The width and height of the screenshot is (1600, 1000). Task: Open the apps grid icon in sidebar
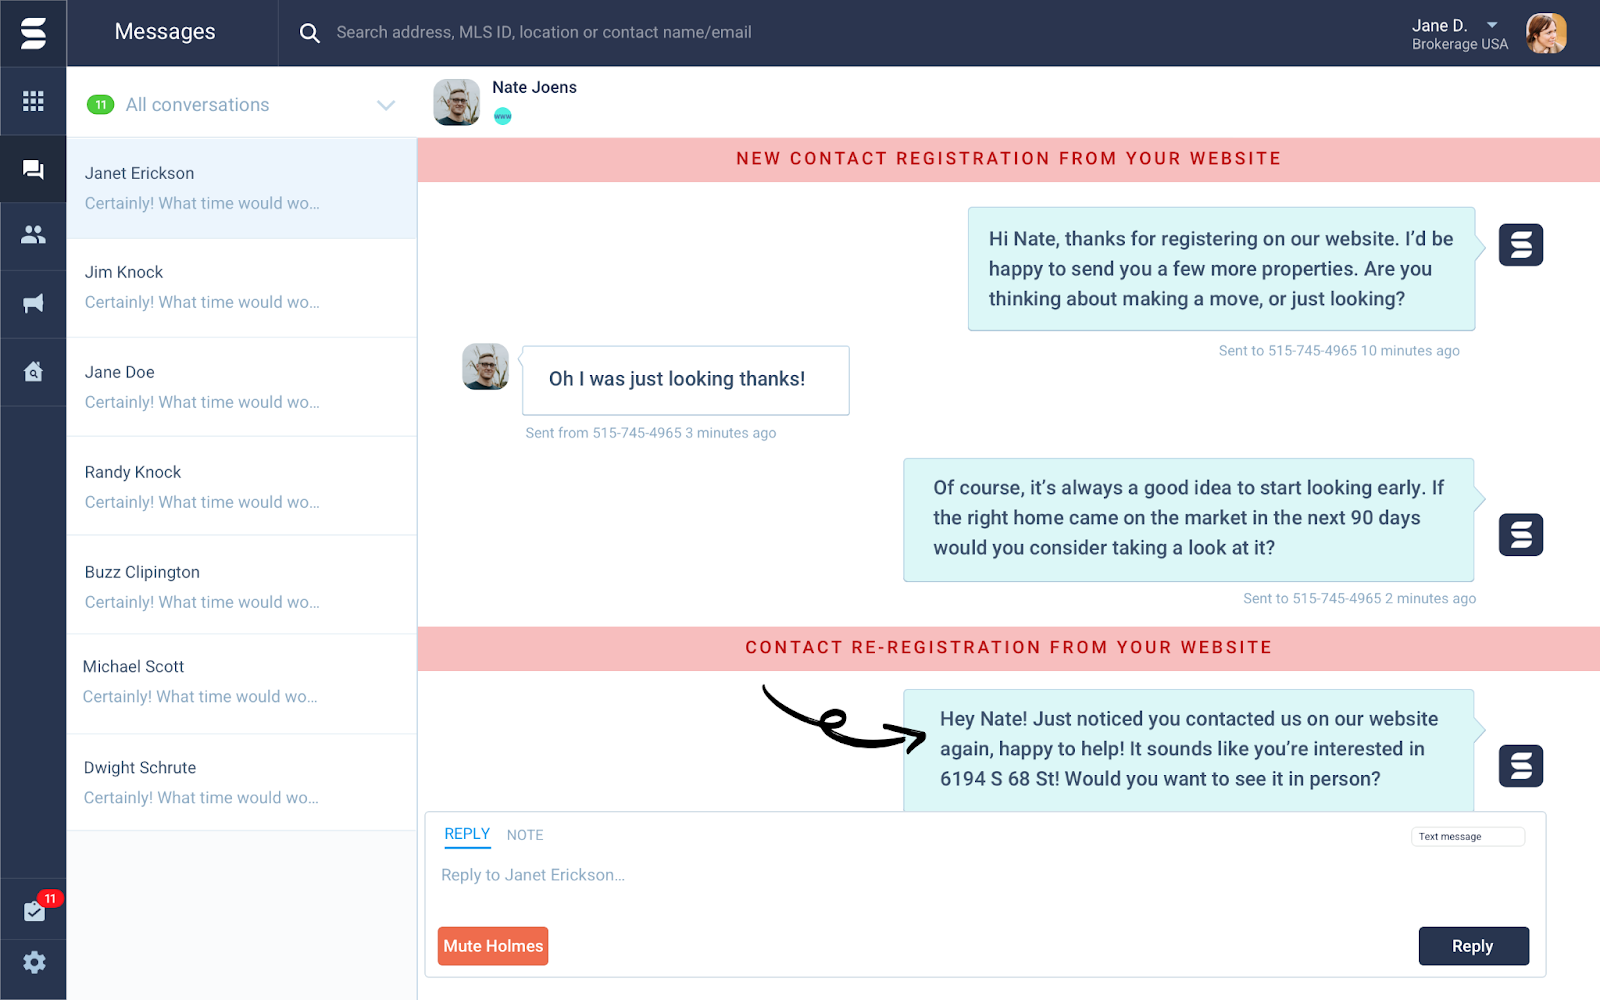[33, 101]
